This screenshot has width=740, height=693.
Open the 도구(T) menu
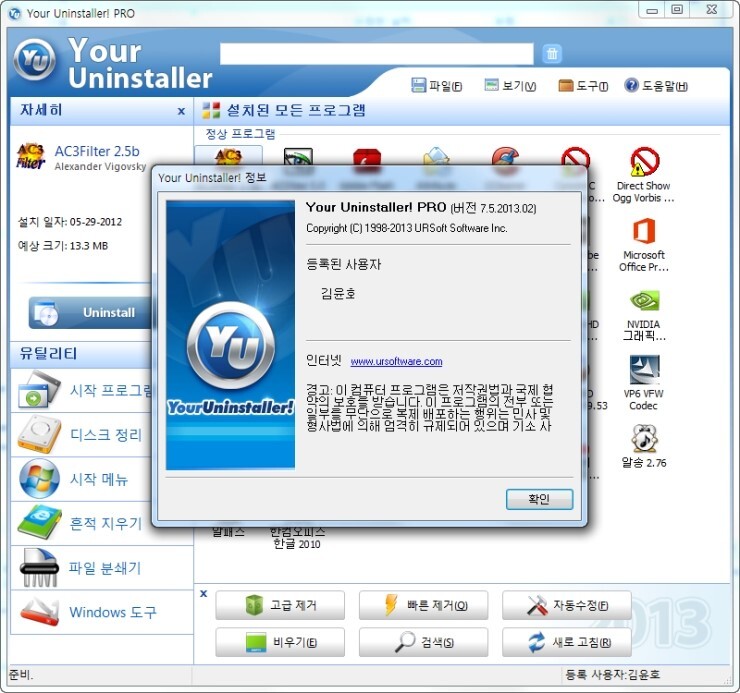pyautogui.click(x=583, y=85)
